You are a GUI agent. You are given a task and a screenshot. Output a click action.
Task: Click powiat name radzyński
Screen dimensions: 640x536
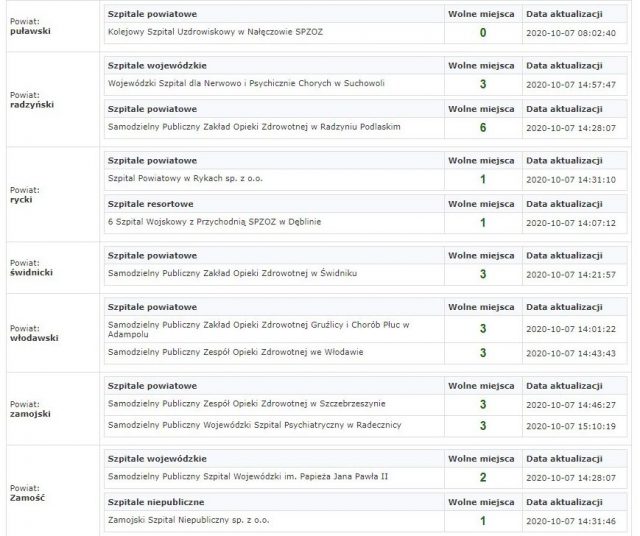tap(32, 105)
